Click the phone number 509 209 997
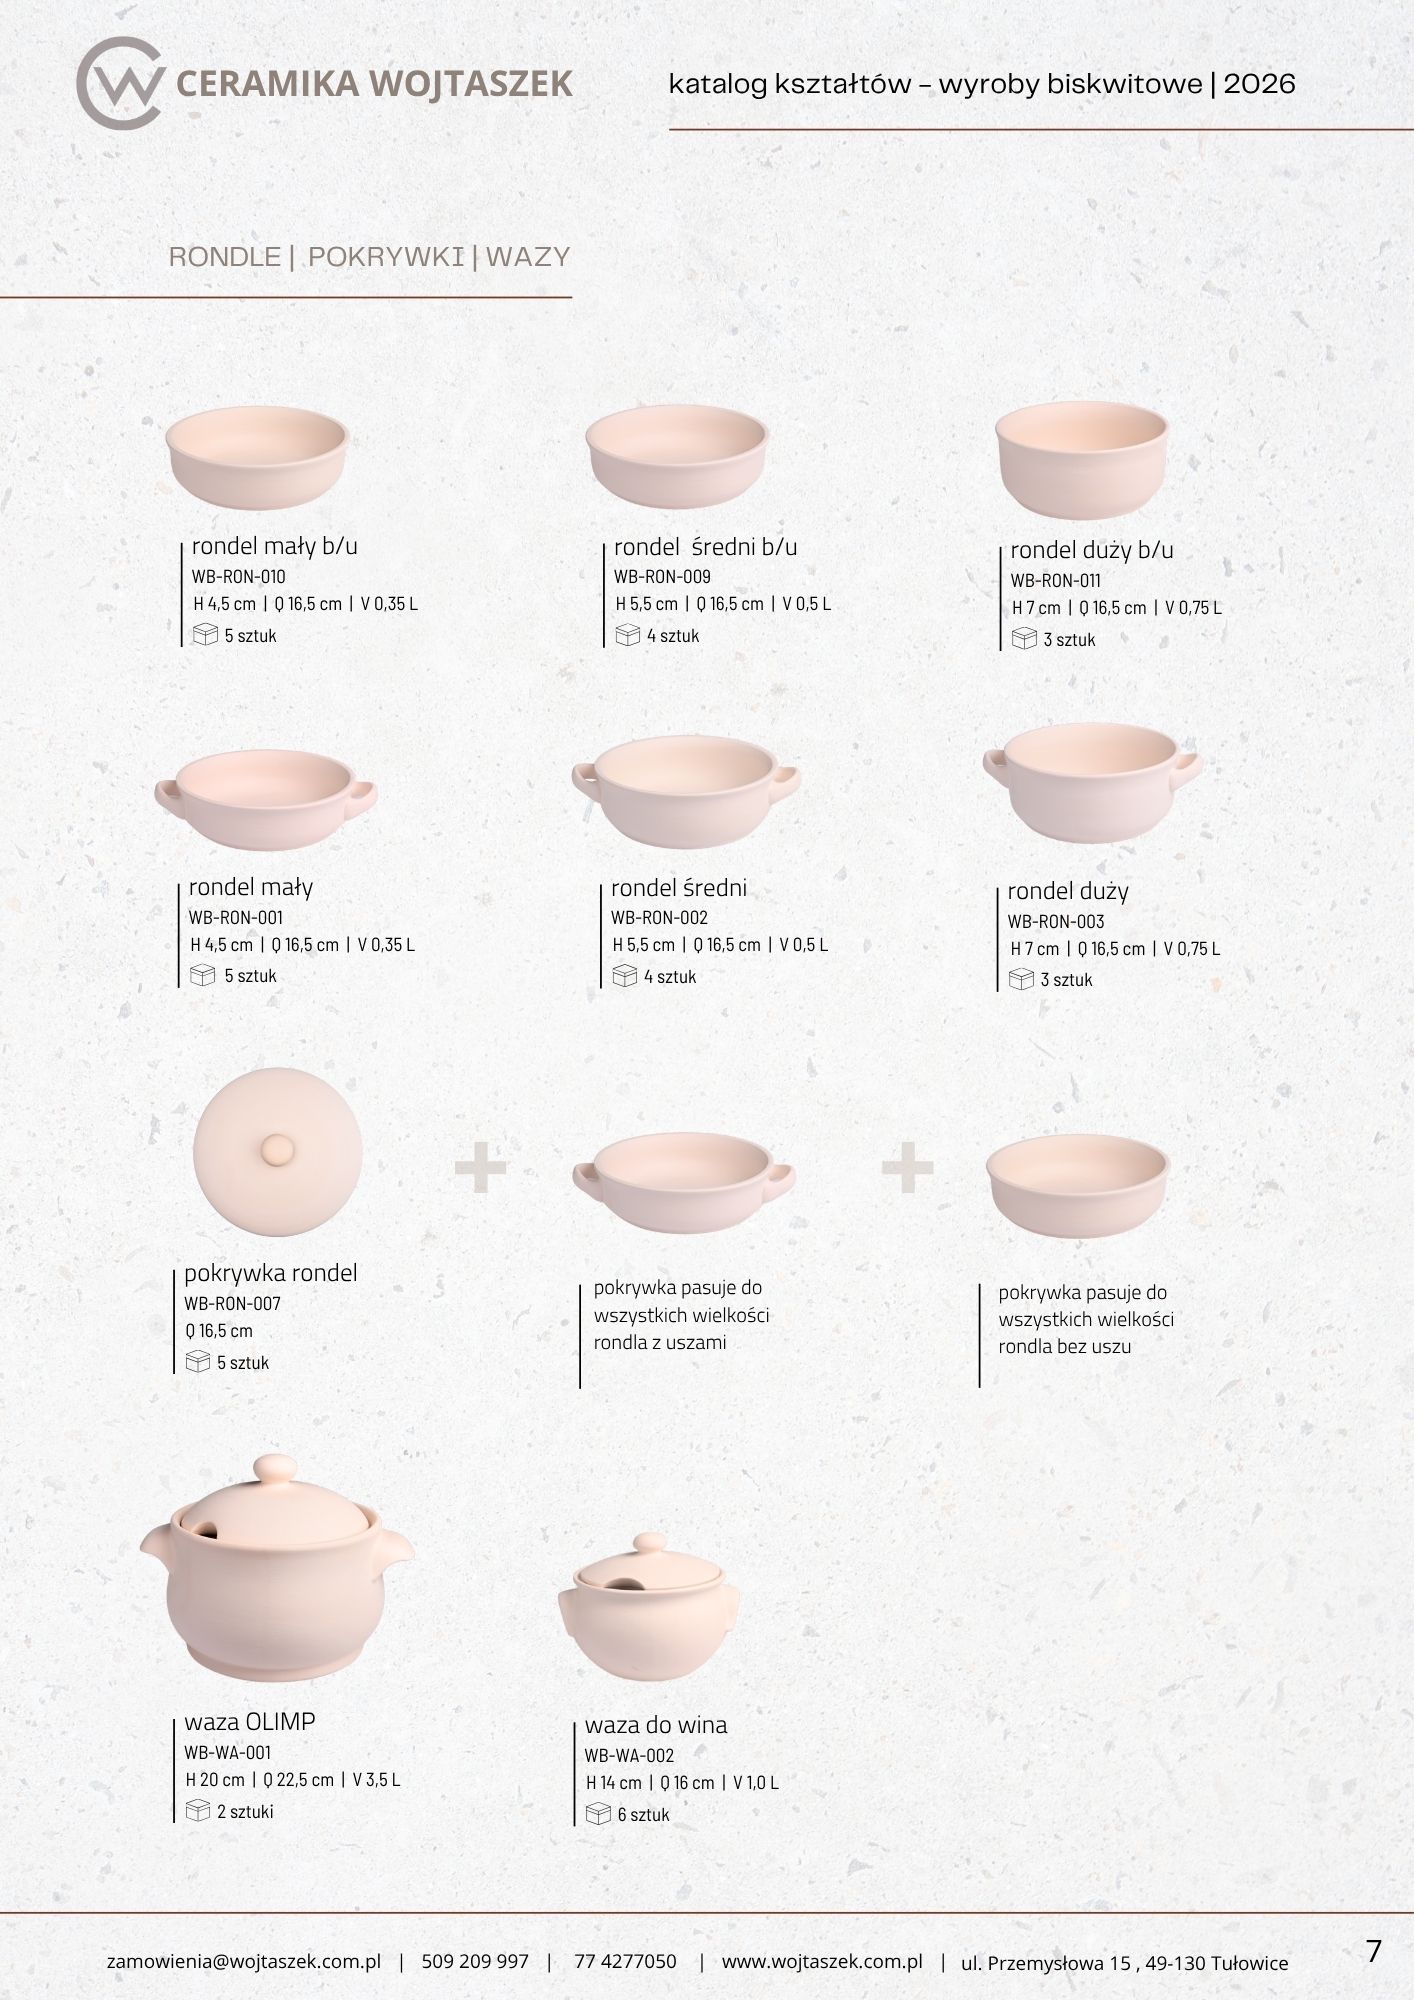The width and height of the screenshot is (1414, 2000). 475,1961
